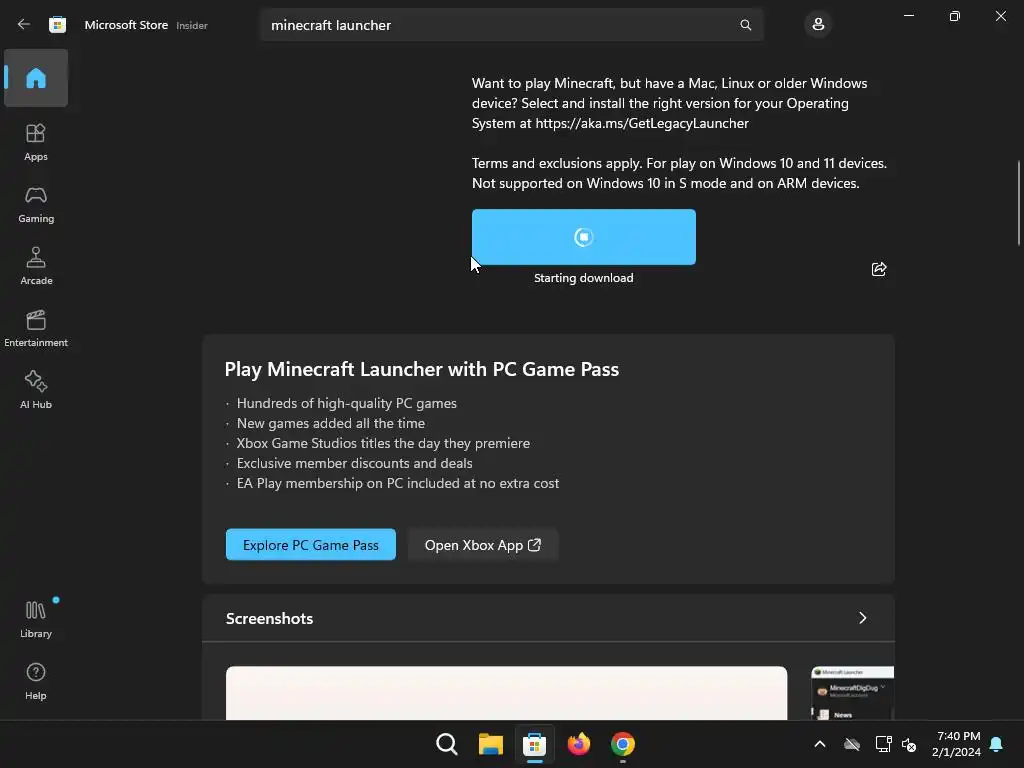1024x768 pixels.
Task: Stop the download with the blue button
Action: pyautogui.click(x=584, y=237)
